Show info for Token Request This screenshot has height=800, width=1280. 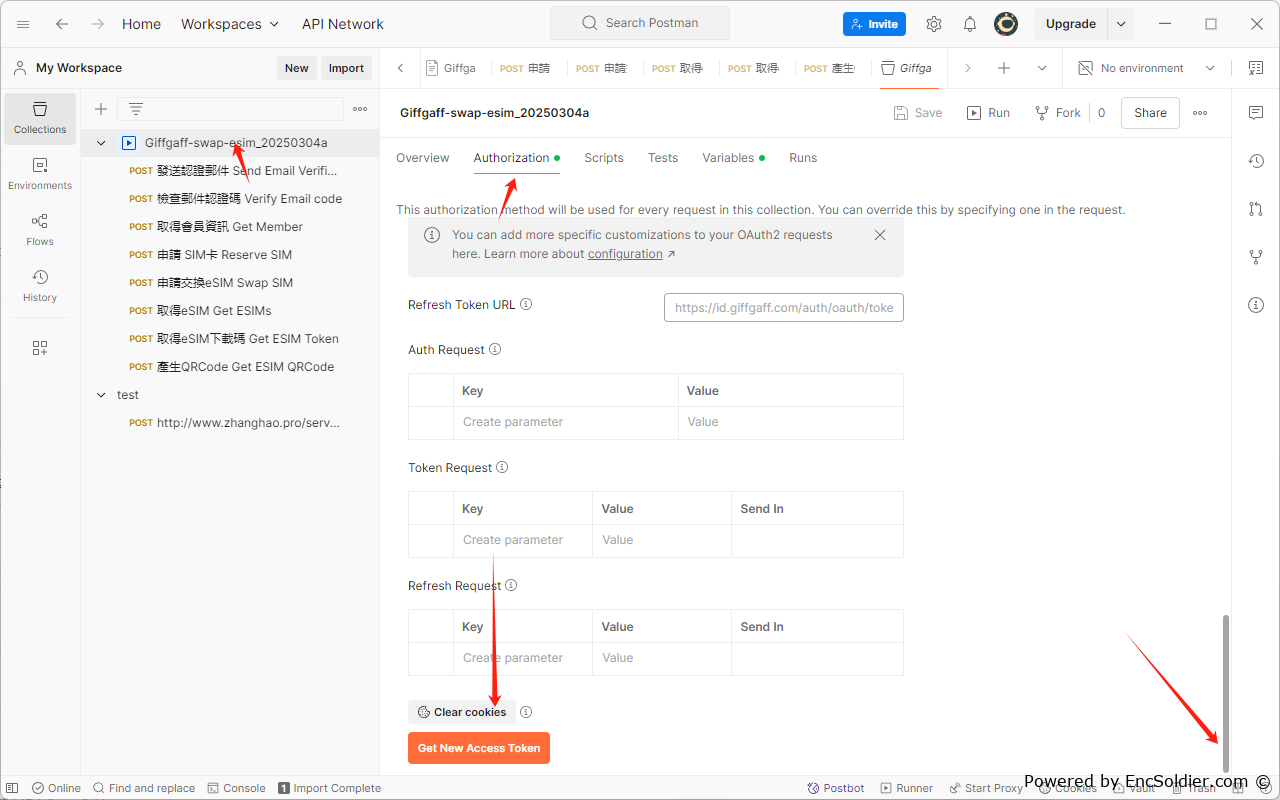pyautogui.click(x=502, y=468)
